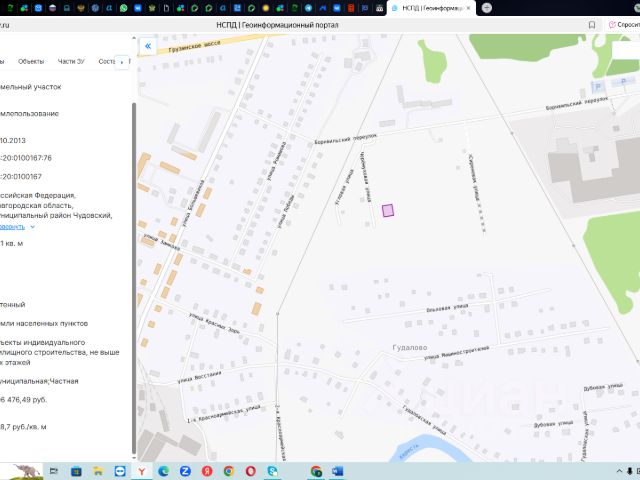The height and width of the screenshot is (480, 640).
Task: Click the Ольховая улица street label
Action: (x=447, y=308)
